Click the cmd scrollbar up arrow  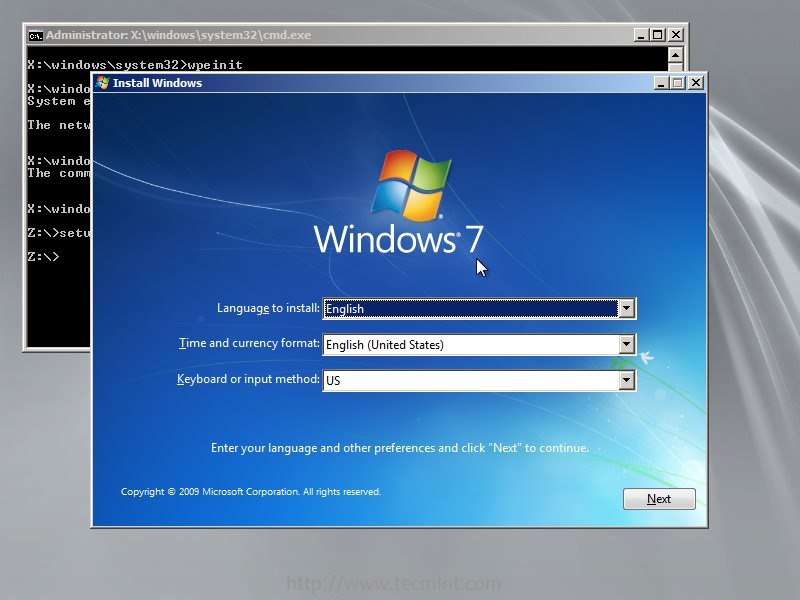[x=675, y=56]
